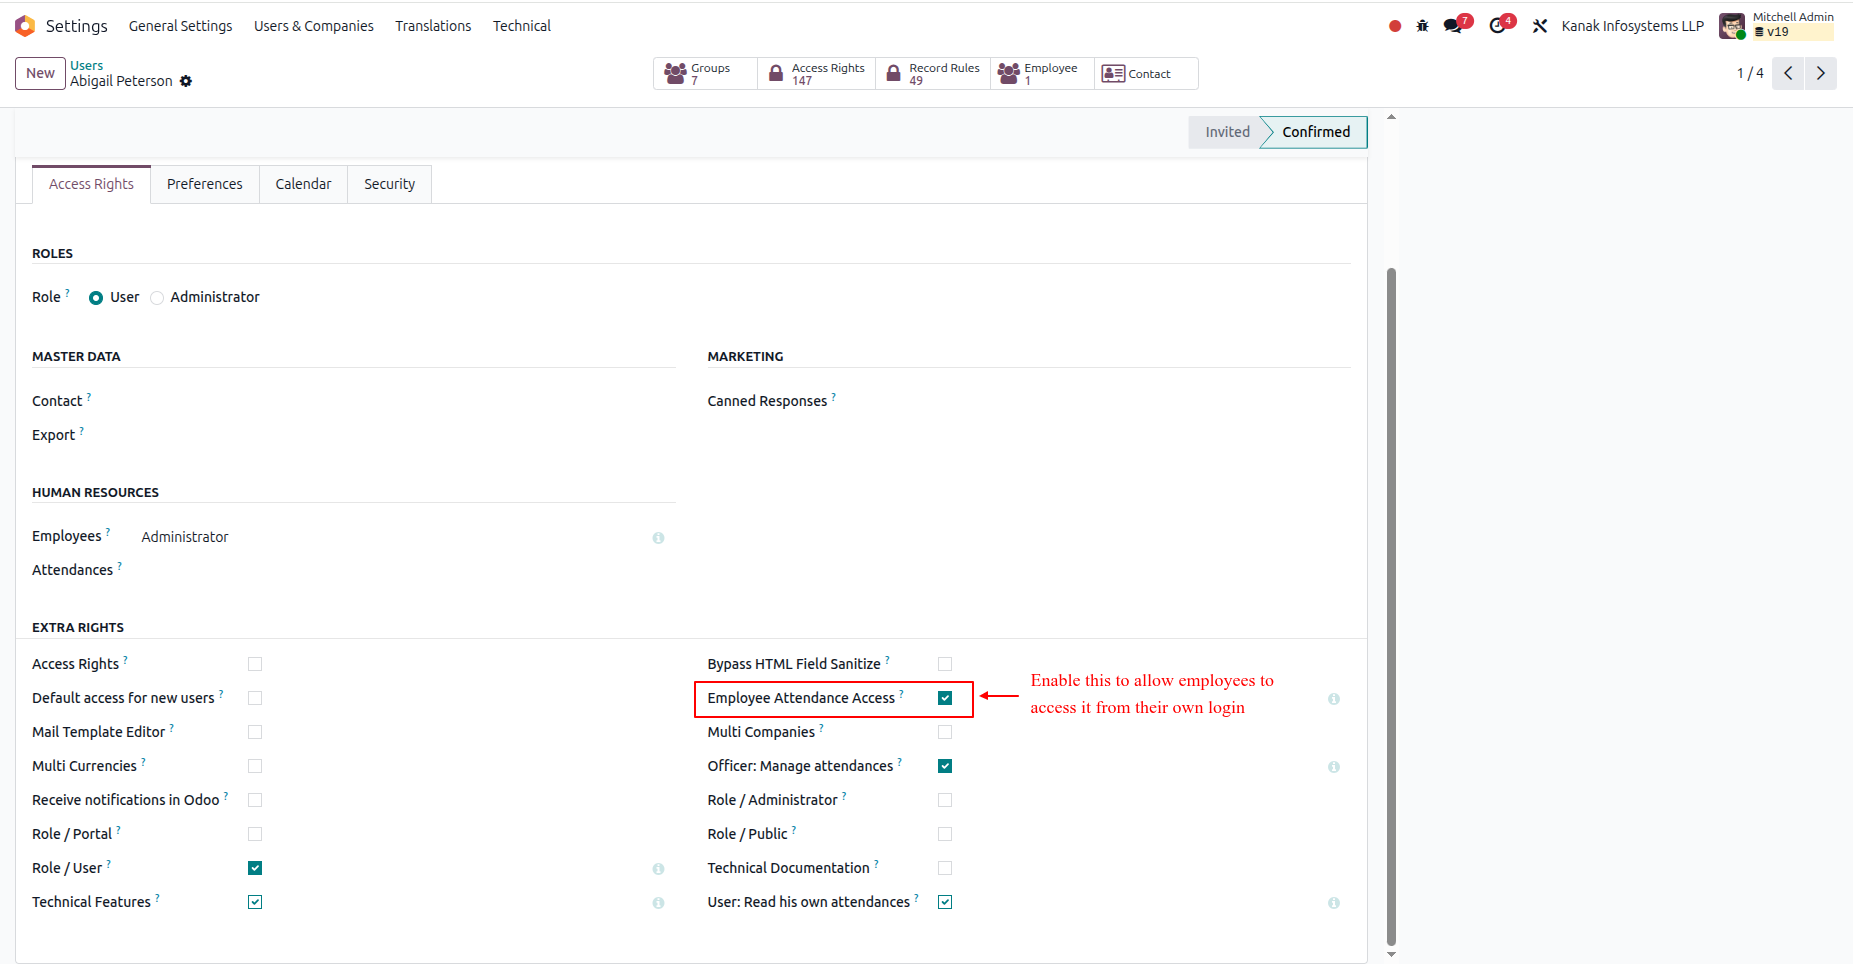
Task: Go to previous user record arrow
Action: tap(1788, 73)
